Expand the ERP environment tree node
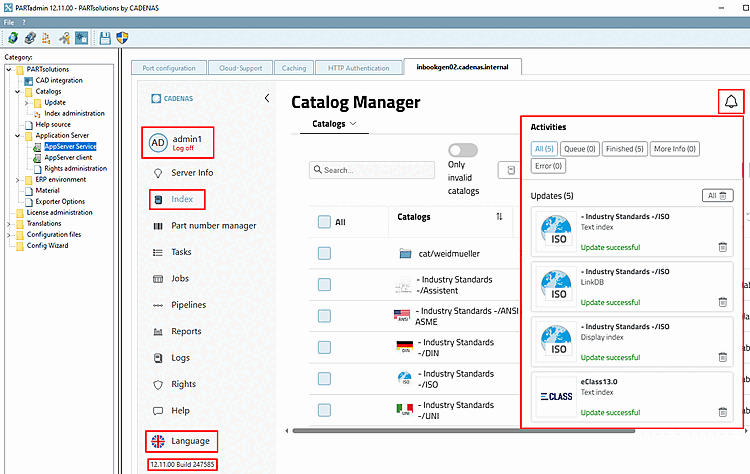750x474 pixels. click(18, 180)
